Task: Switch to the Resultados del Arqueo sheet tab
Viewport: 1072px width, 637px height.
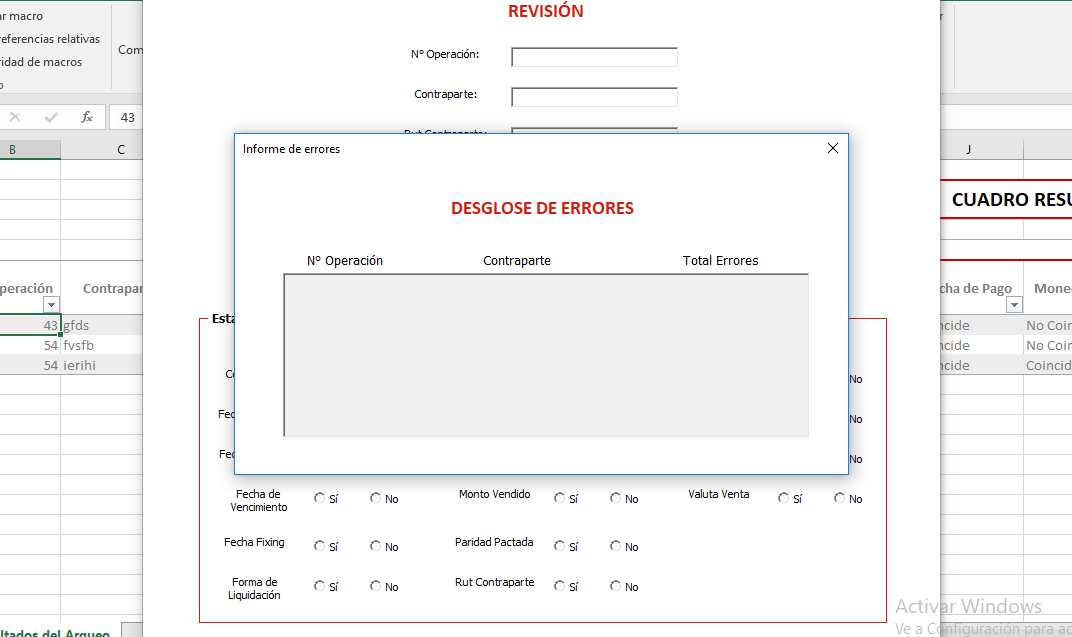Action: [x=55, y=633]
